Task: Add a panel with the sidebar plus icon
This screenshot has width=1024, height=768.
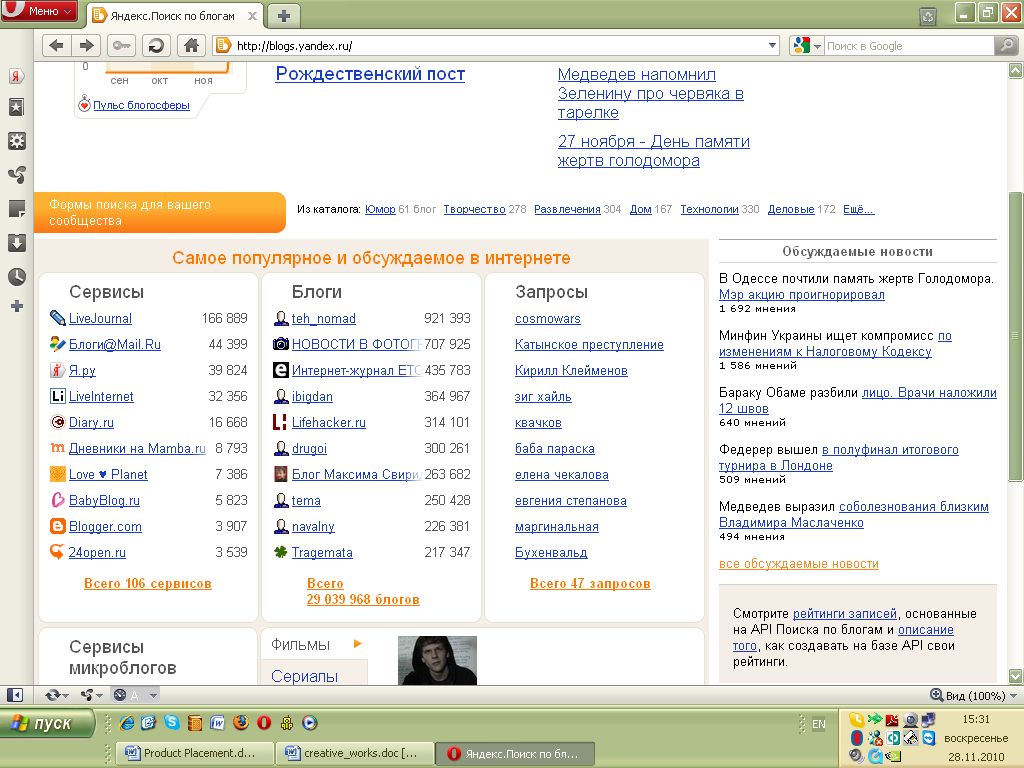Action: 17,306
